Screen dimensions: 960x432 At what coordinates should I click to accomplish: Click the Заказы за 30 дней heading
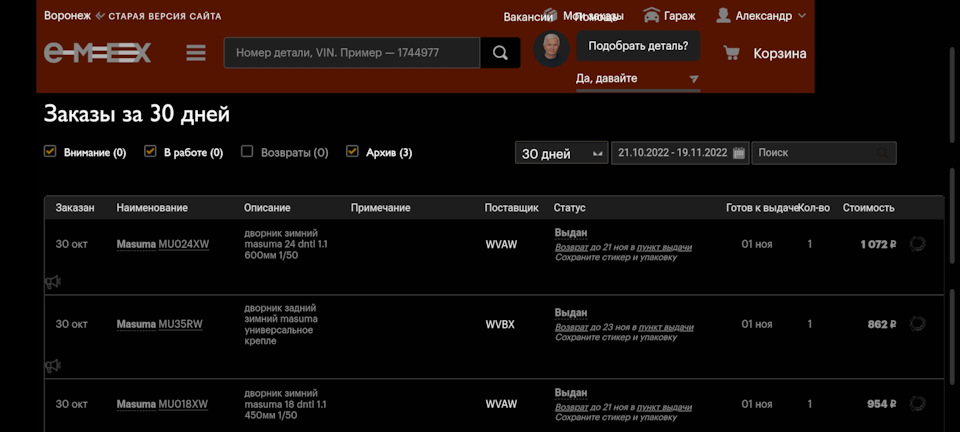click(137, 114)
